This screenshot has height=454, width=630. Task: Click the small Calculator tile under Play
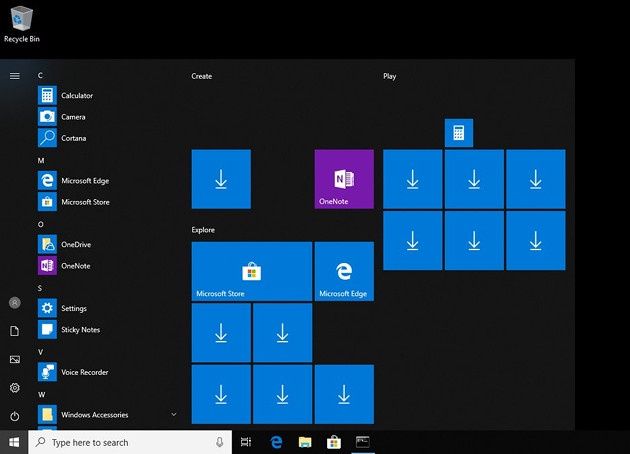pyautogui.click(x=459, y=133)
